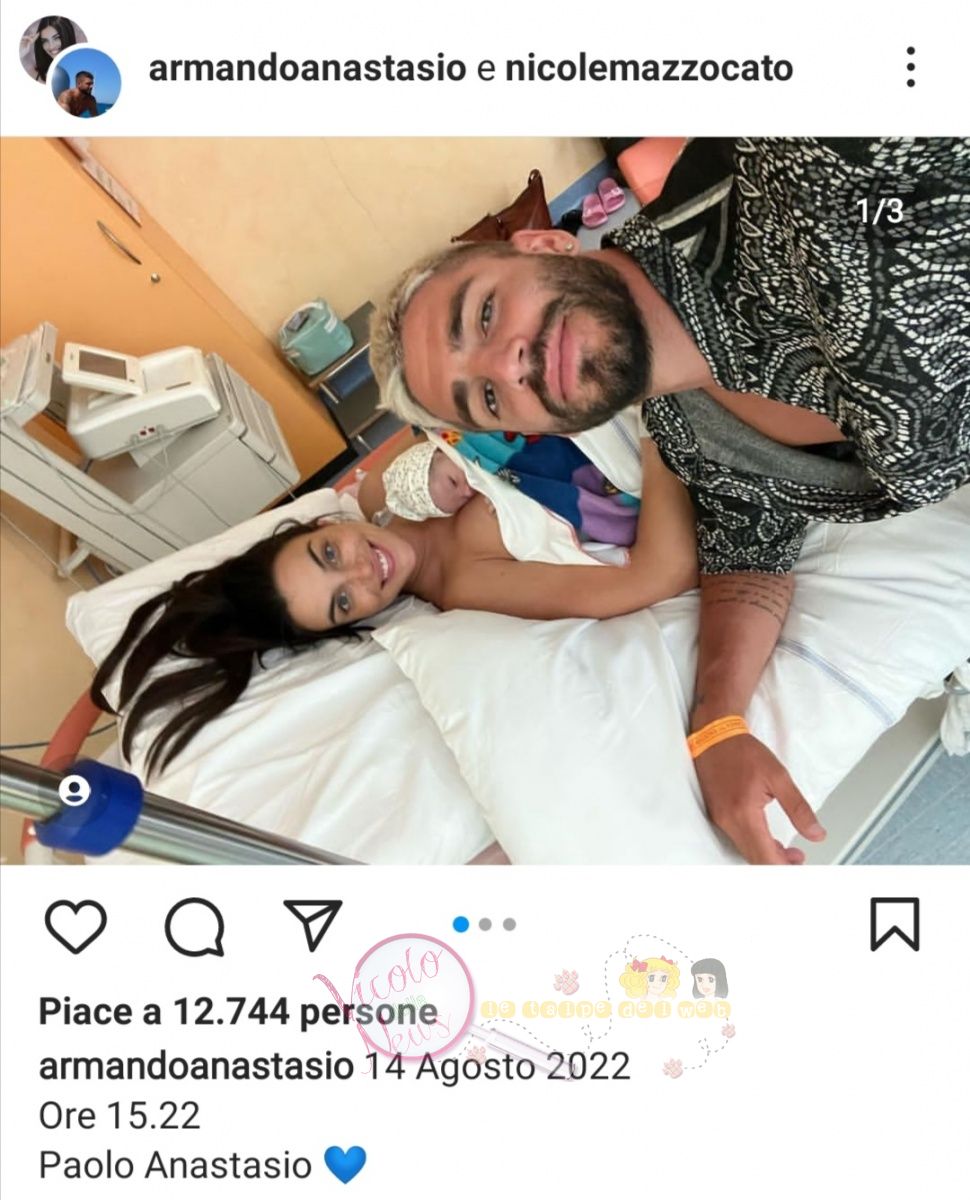Open the nicolemazzocato profile in the header

pos(648,68)
